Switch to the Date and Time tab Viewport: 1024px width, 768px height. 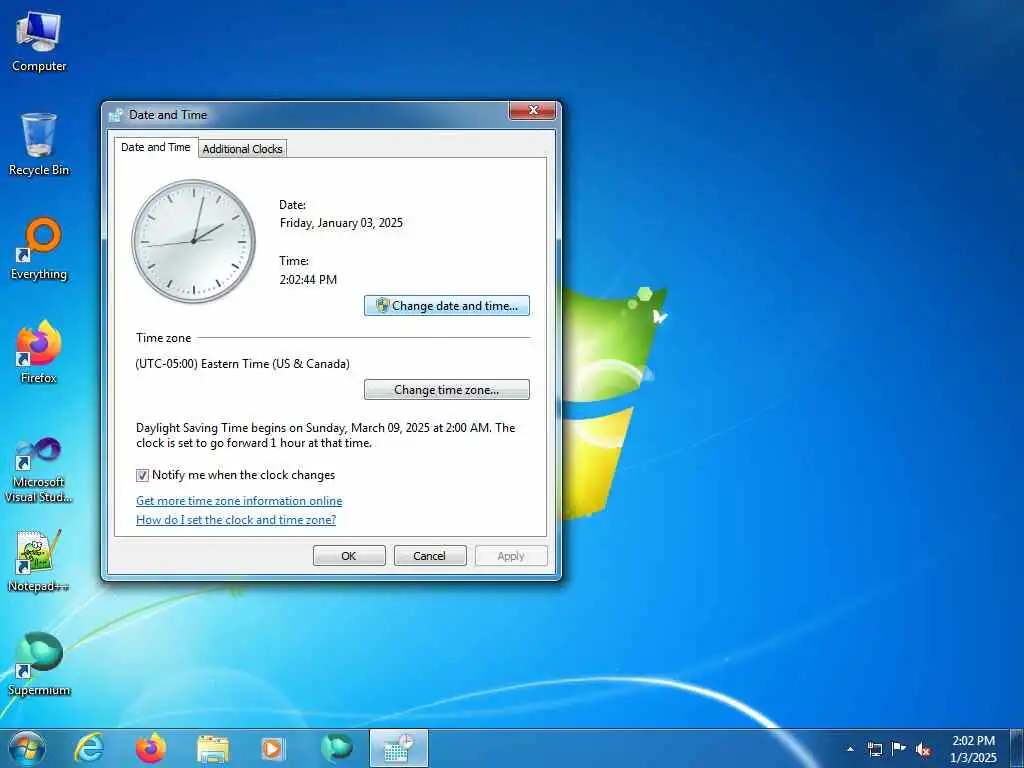[155, 148]
